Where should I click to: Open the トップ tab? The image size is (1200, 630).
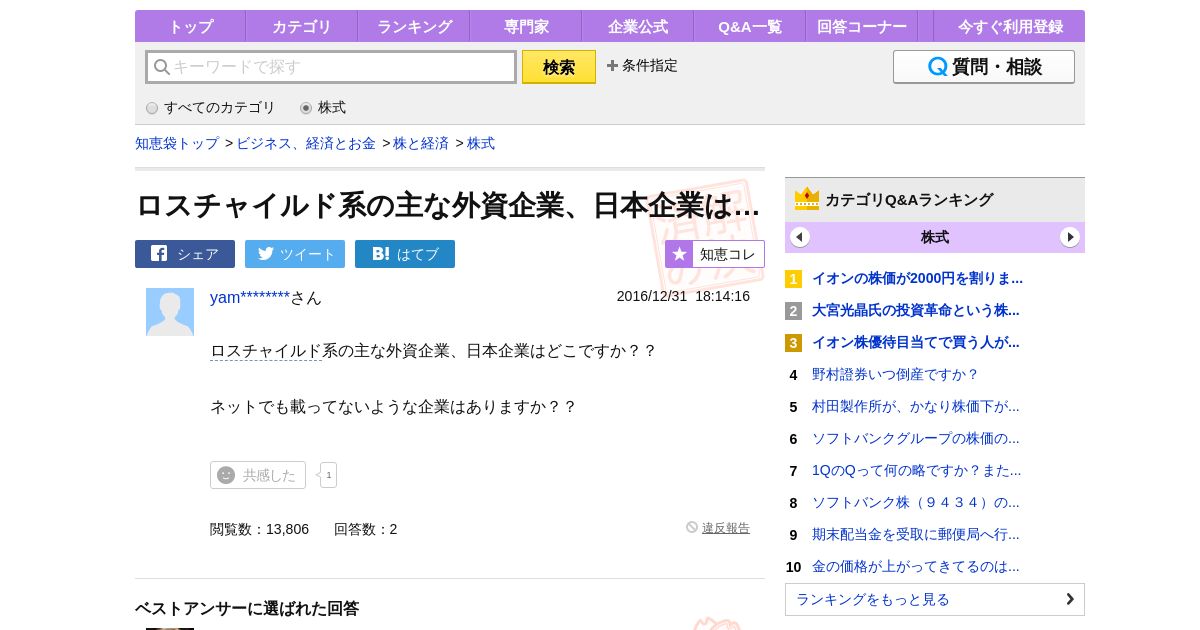point(190,27)
